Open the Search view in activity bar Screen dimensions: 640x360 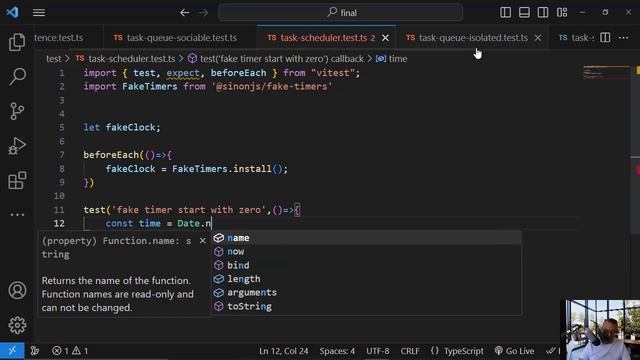17,76
